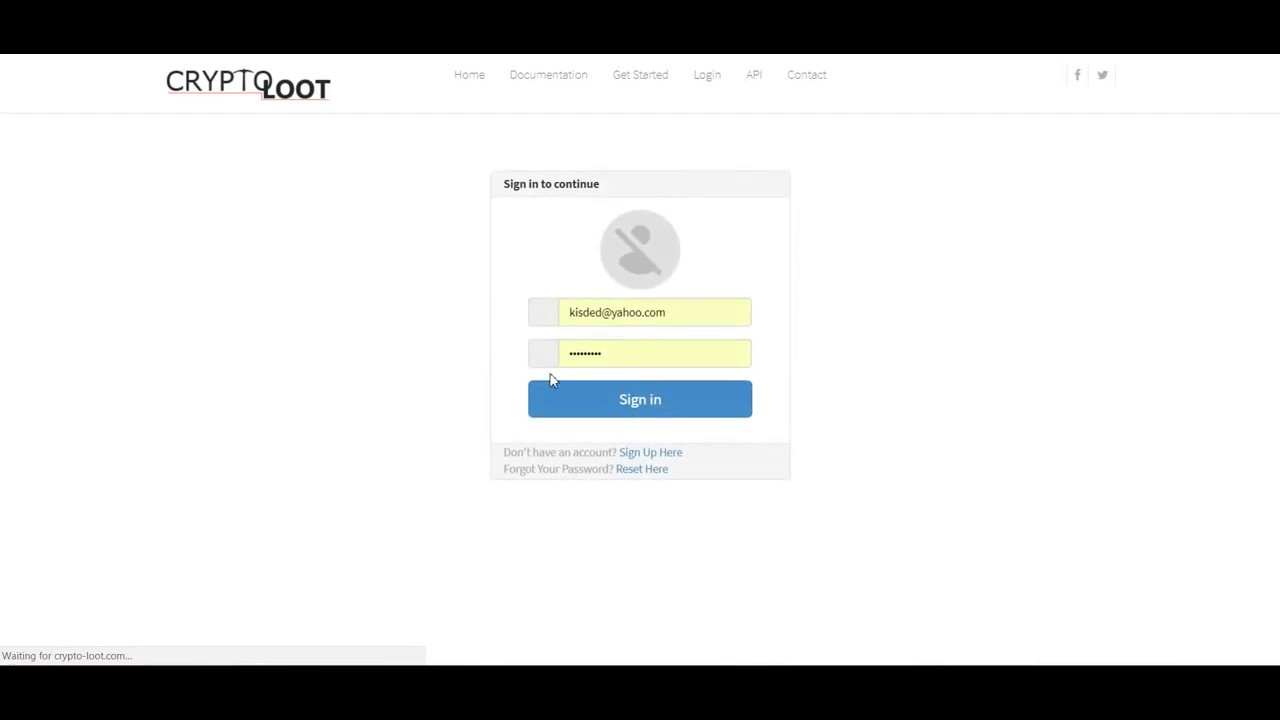Click the 'Sign in to continue' heading
Screen dimensions: 1280x720
pyautogui.click(x=551, y=184)
